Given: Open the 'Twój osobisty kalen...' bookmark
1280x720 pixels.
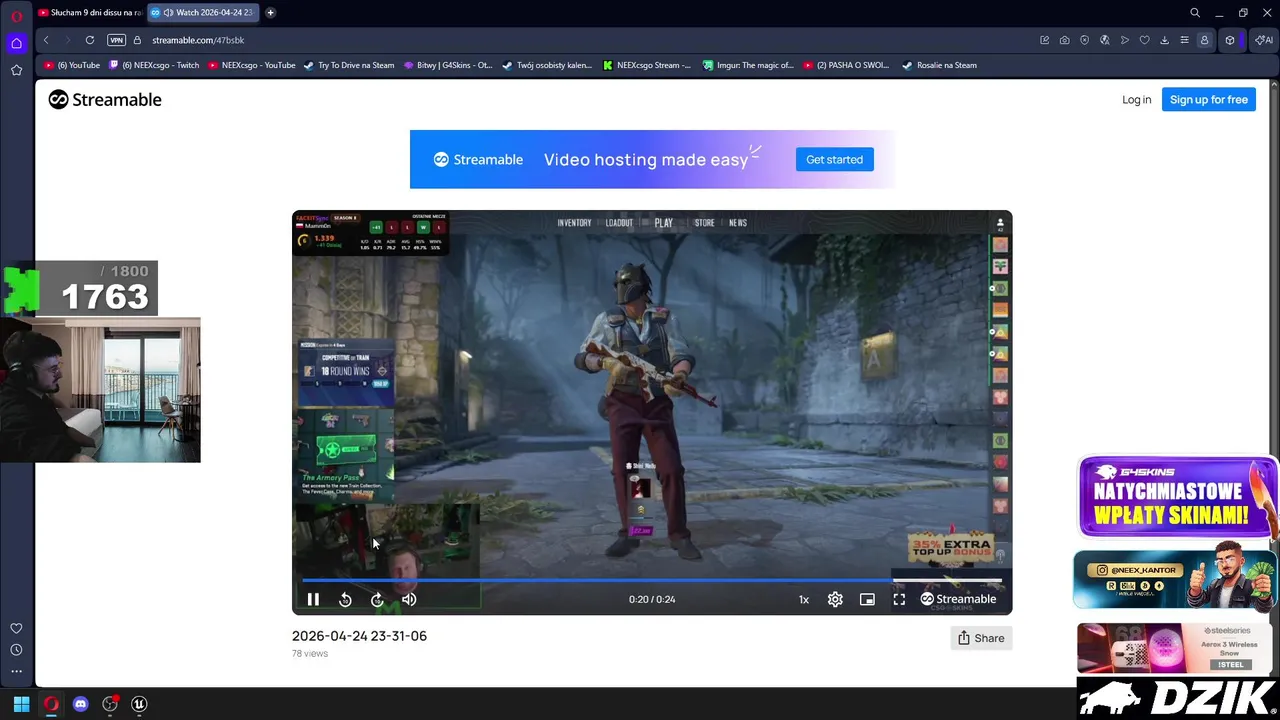Looking at the screenshot, I should coord(547,65).
